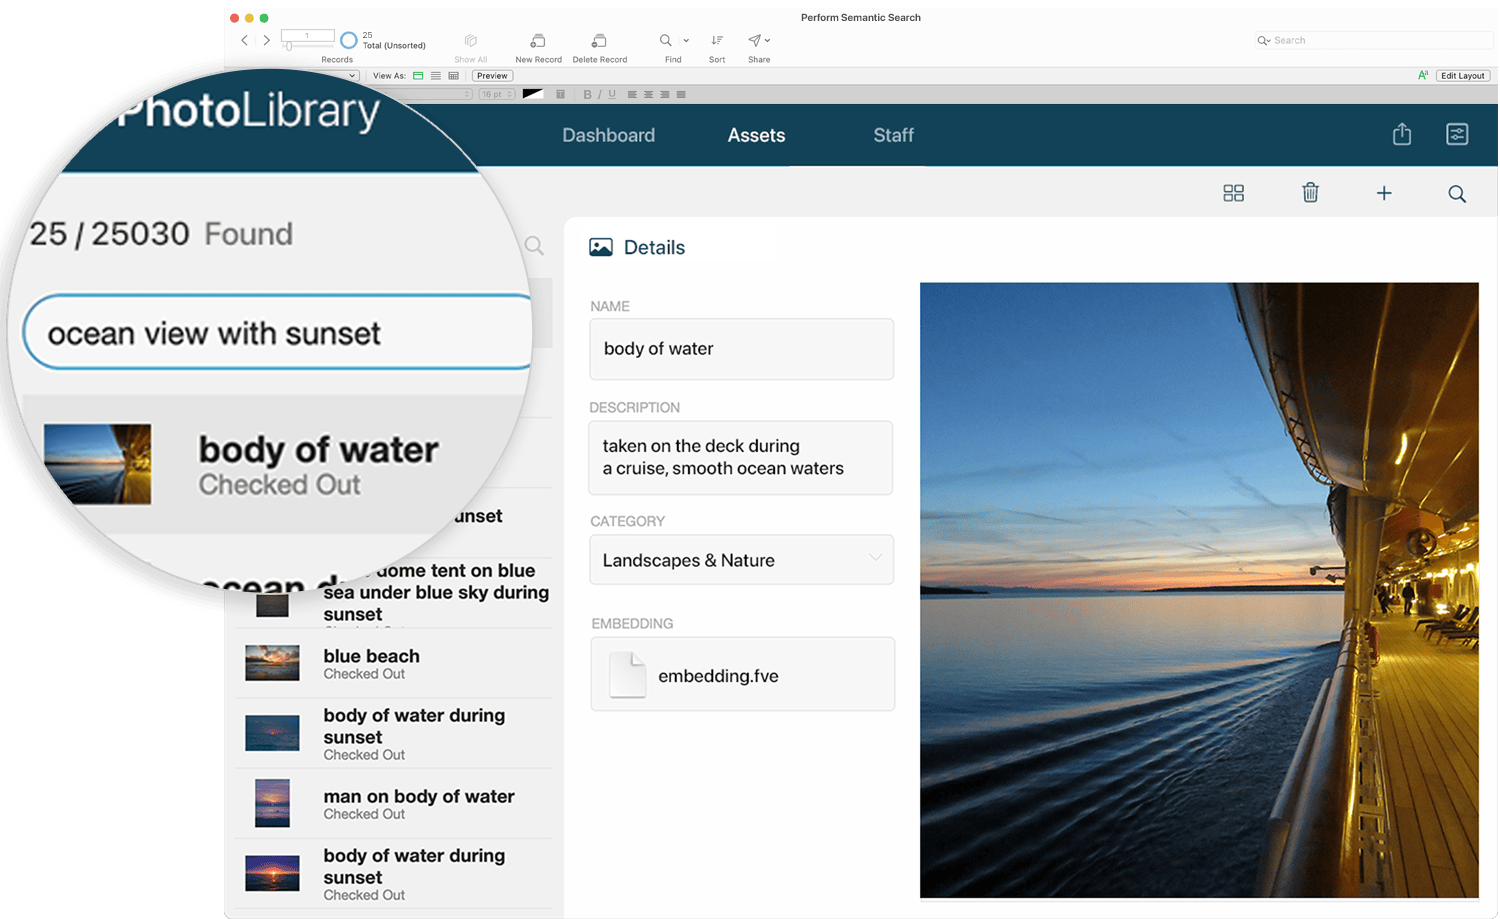Switch to the Staff tab

click(893, 135)
